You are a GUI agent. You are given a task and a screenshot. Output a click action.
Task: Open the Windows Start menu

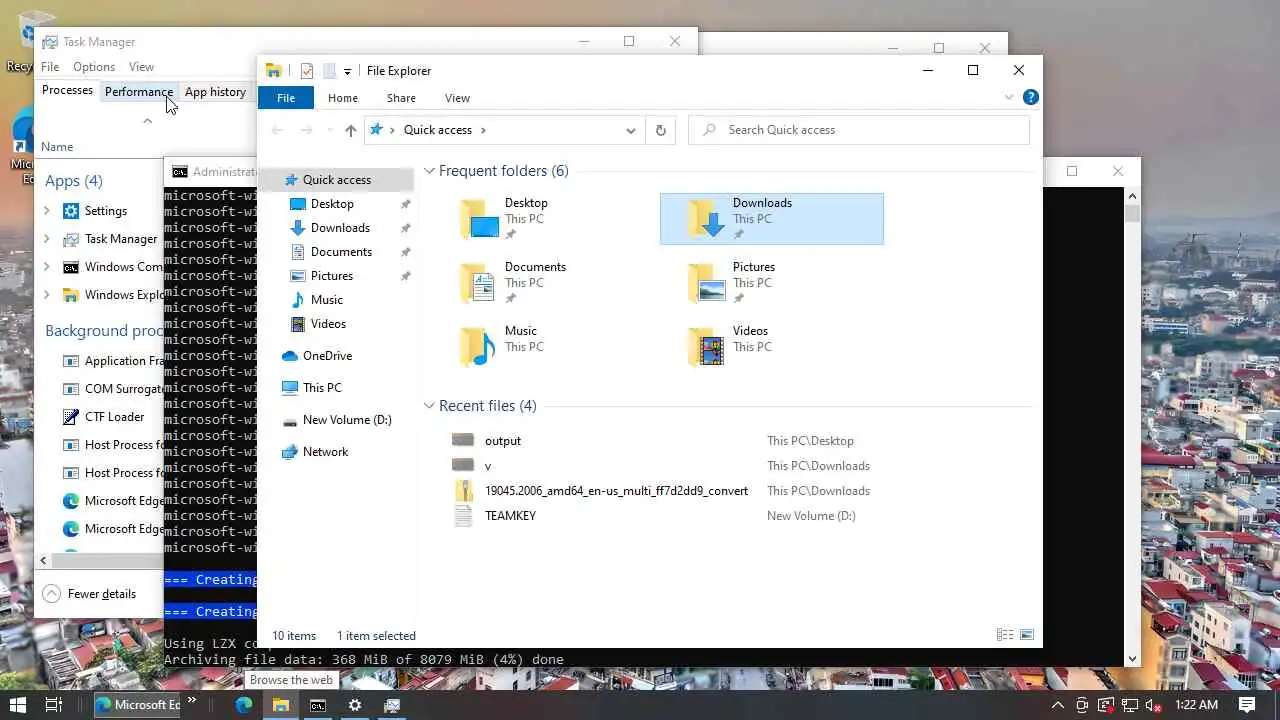17,705
